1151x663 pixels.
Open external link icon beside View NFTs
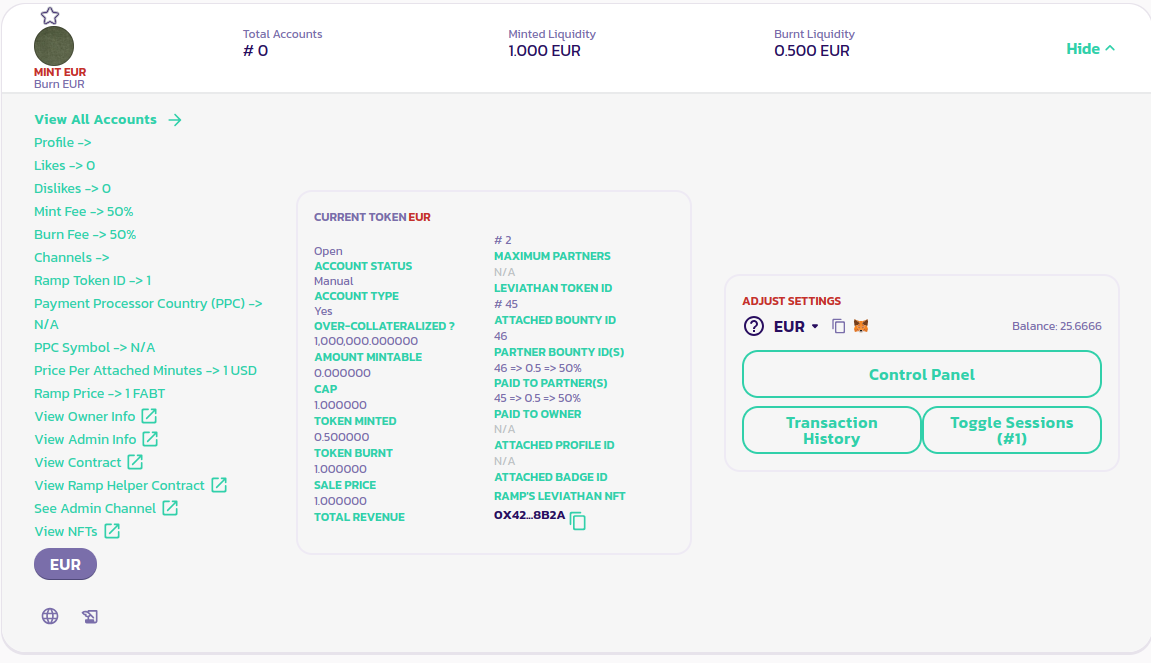tap(113, 531)
